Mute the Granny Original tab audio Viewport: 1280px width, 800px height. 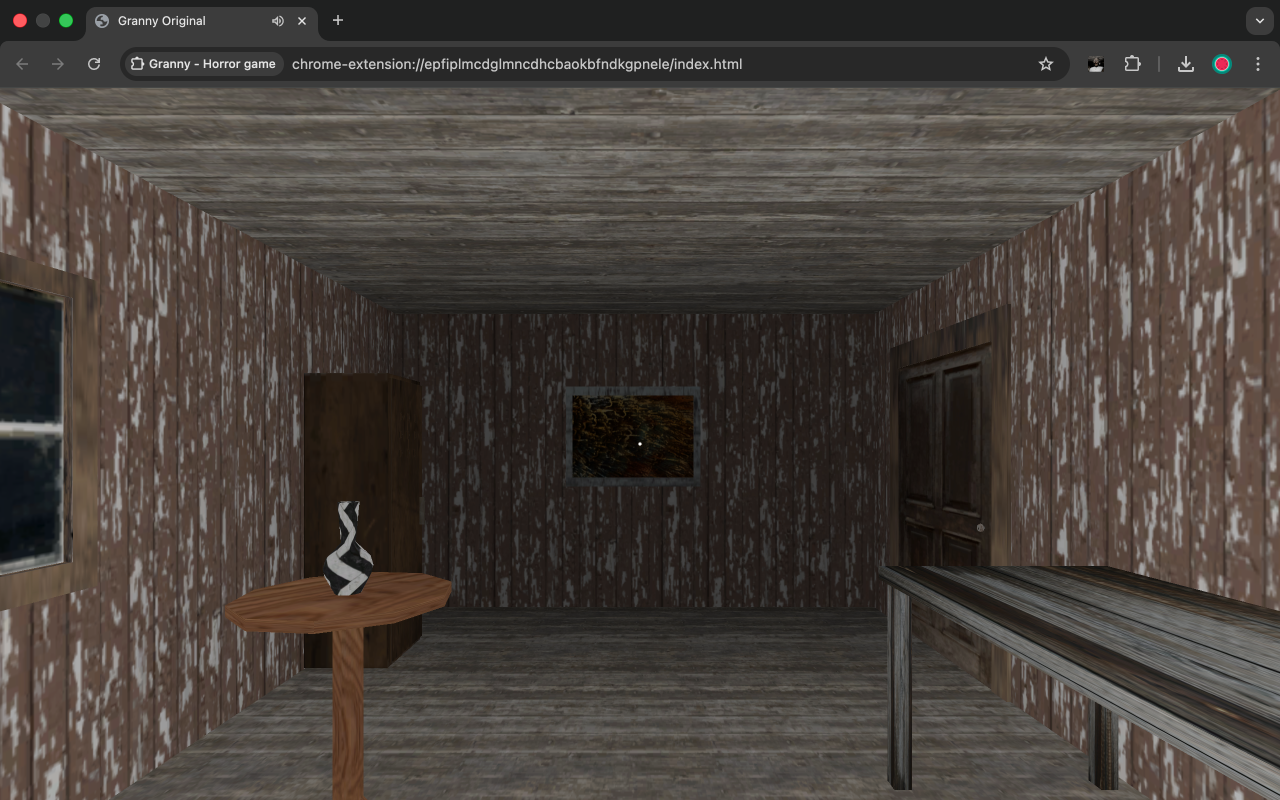[x=278, y=21]
